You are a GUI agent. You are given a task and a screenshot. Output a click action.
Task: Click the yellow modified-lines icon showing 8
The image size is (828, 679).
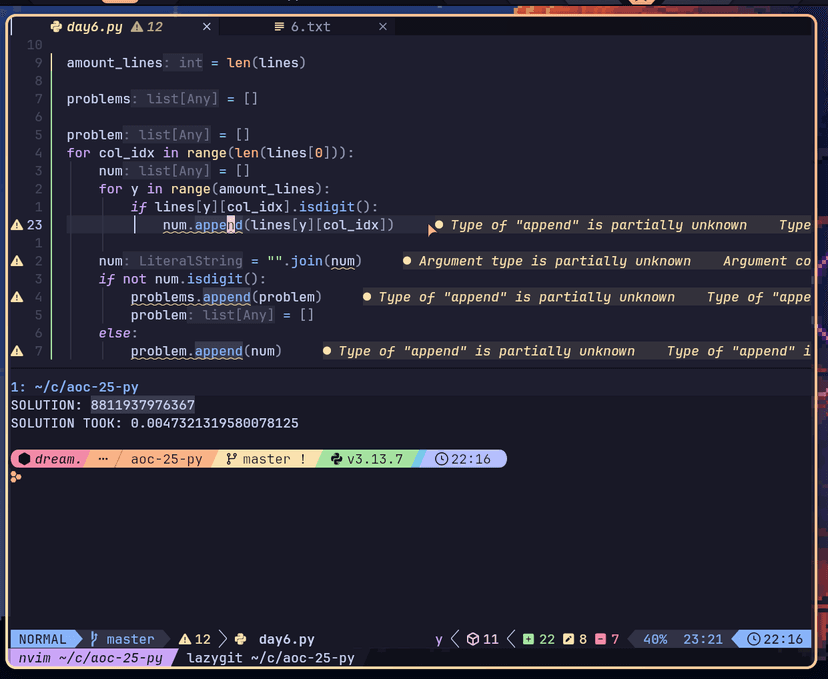pyautogui.click(x=568, y=639)
